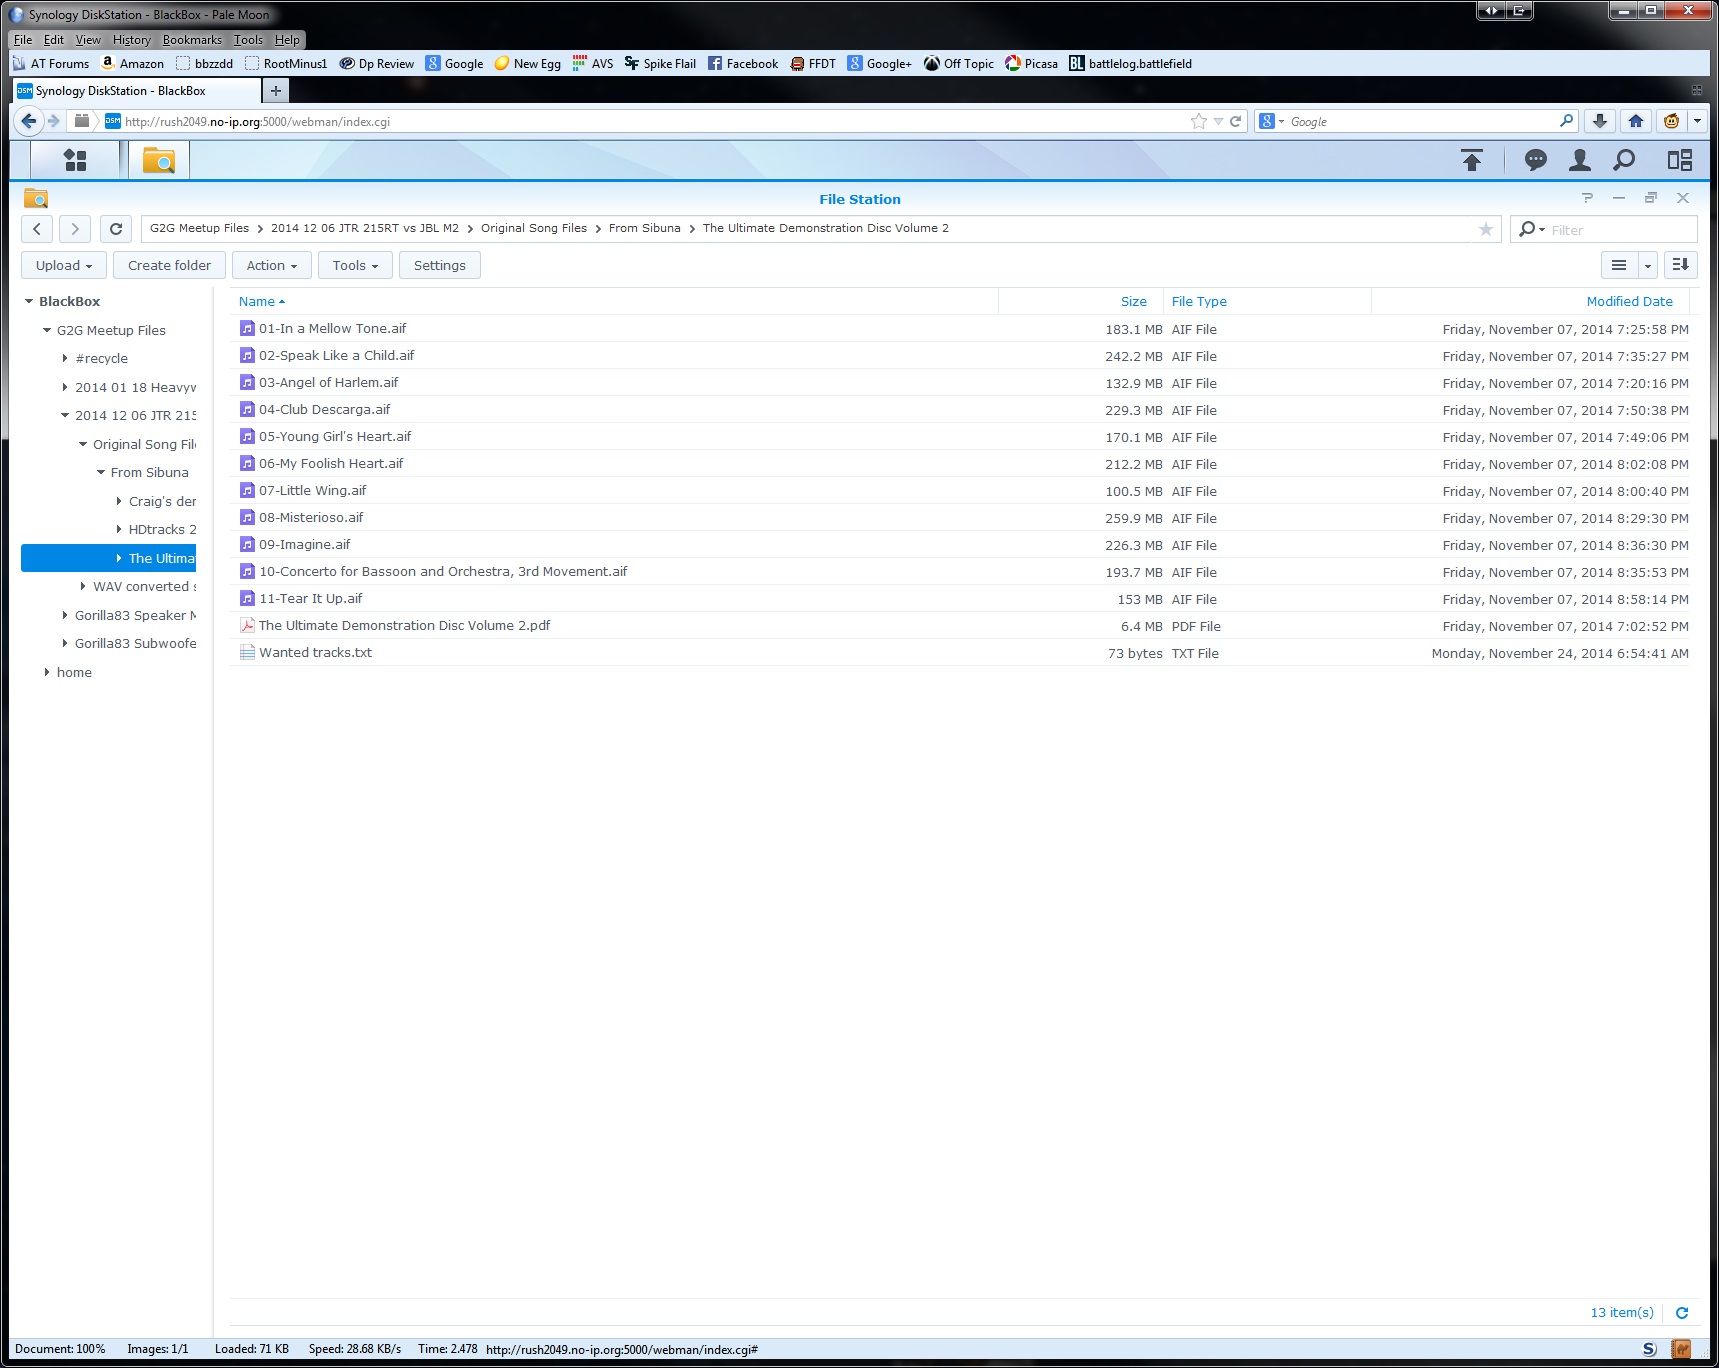Expand the home folder tree node
The width and height of the screenshot is (1719, 1368).
[x=47, y=672]
